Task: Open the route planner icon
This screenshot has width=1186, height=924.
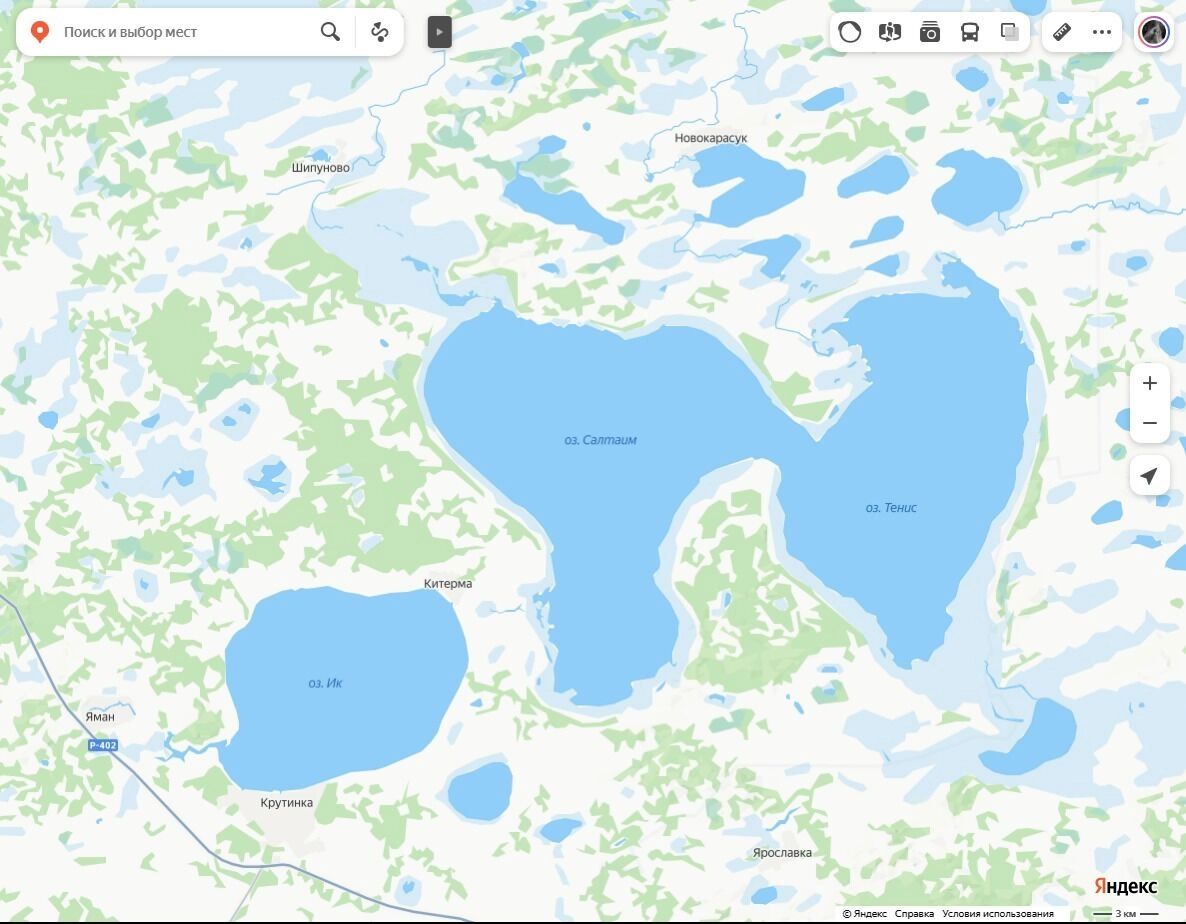Action: [x=380, y=32]
